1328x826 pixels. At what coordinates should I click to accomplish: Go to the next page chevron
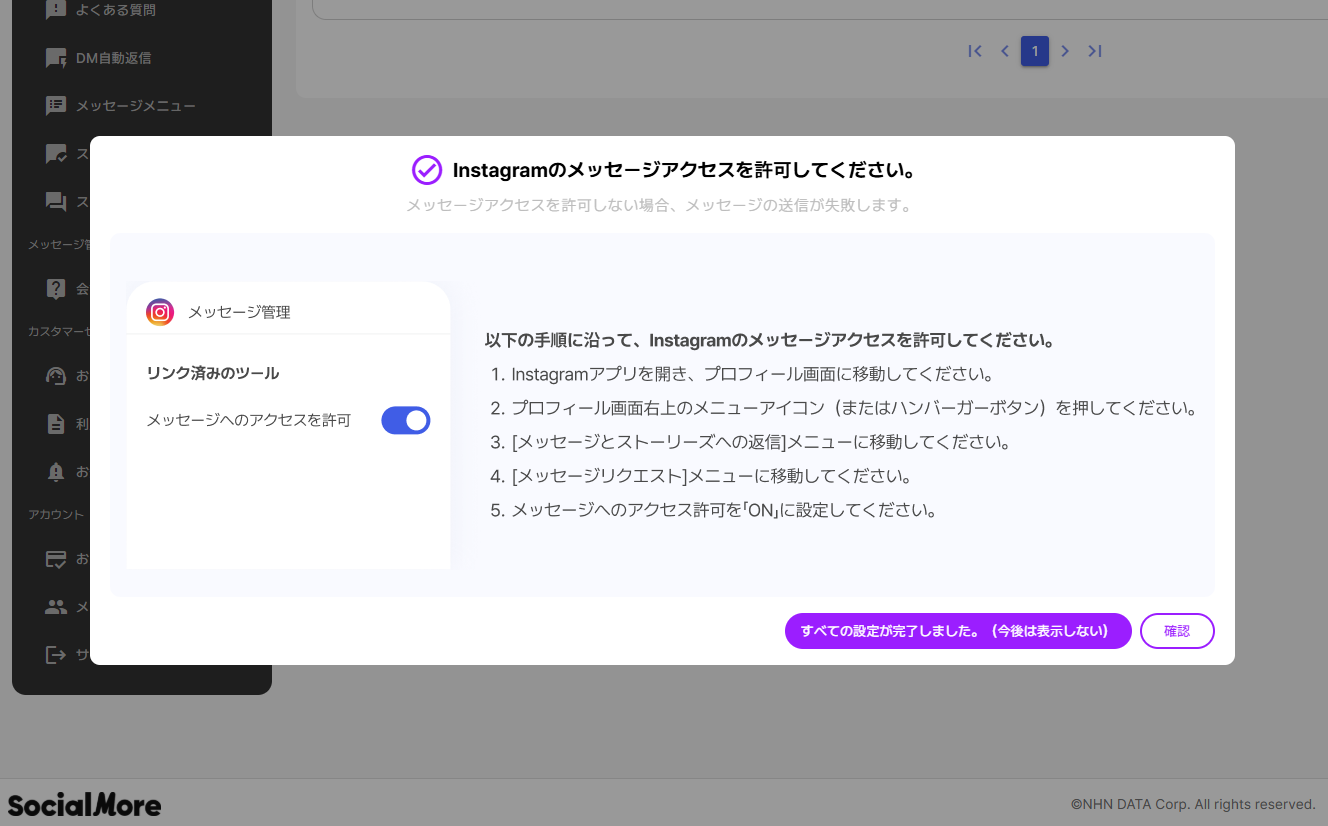1065,51
